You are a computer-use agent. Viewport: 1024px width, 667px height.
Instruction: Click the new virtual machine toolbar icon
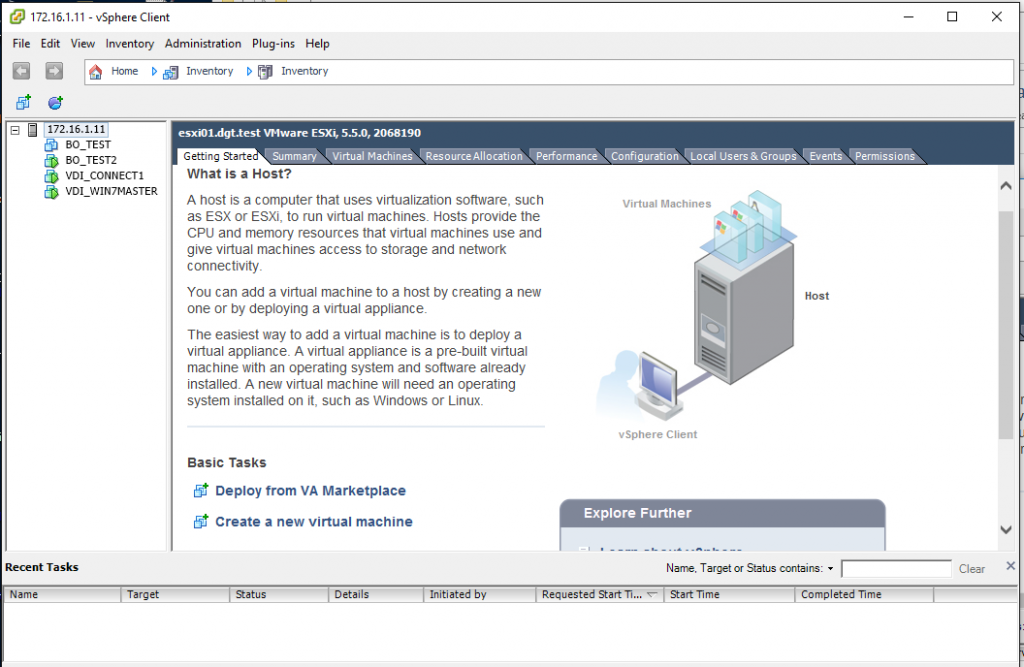tap(24, 102)
